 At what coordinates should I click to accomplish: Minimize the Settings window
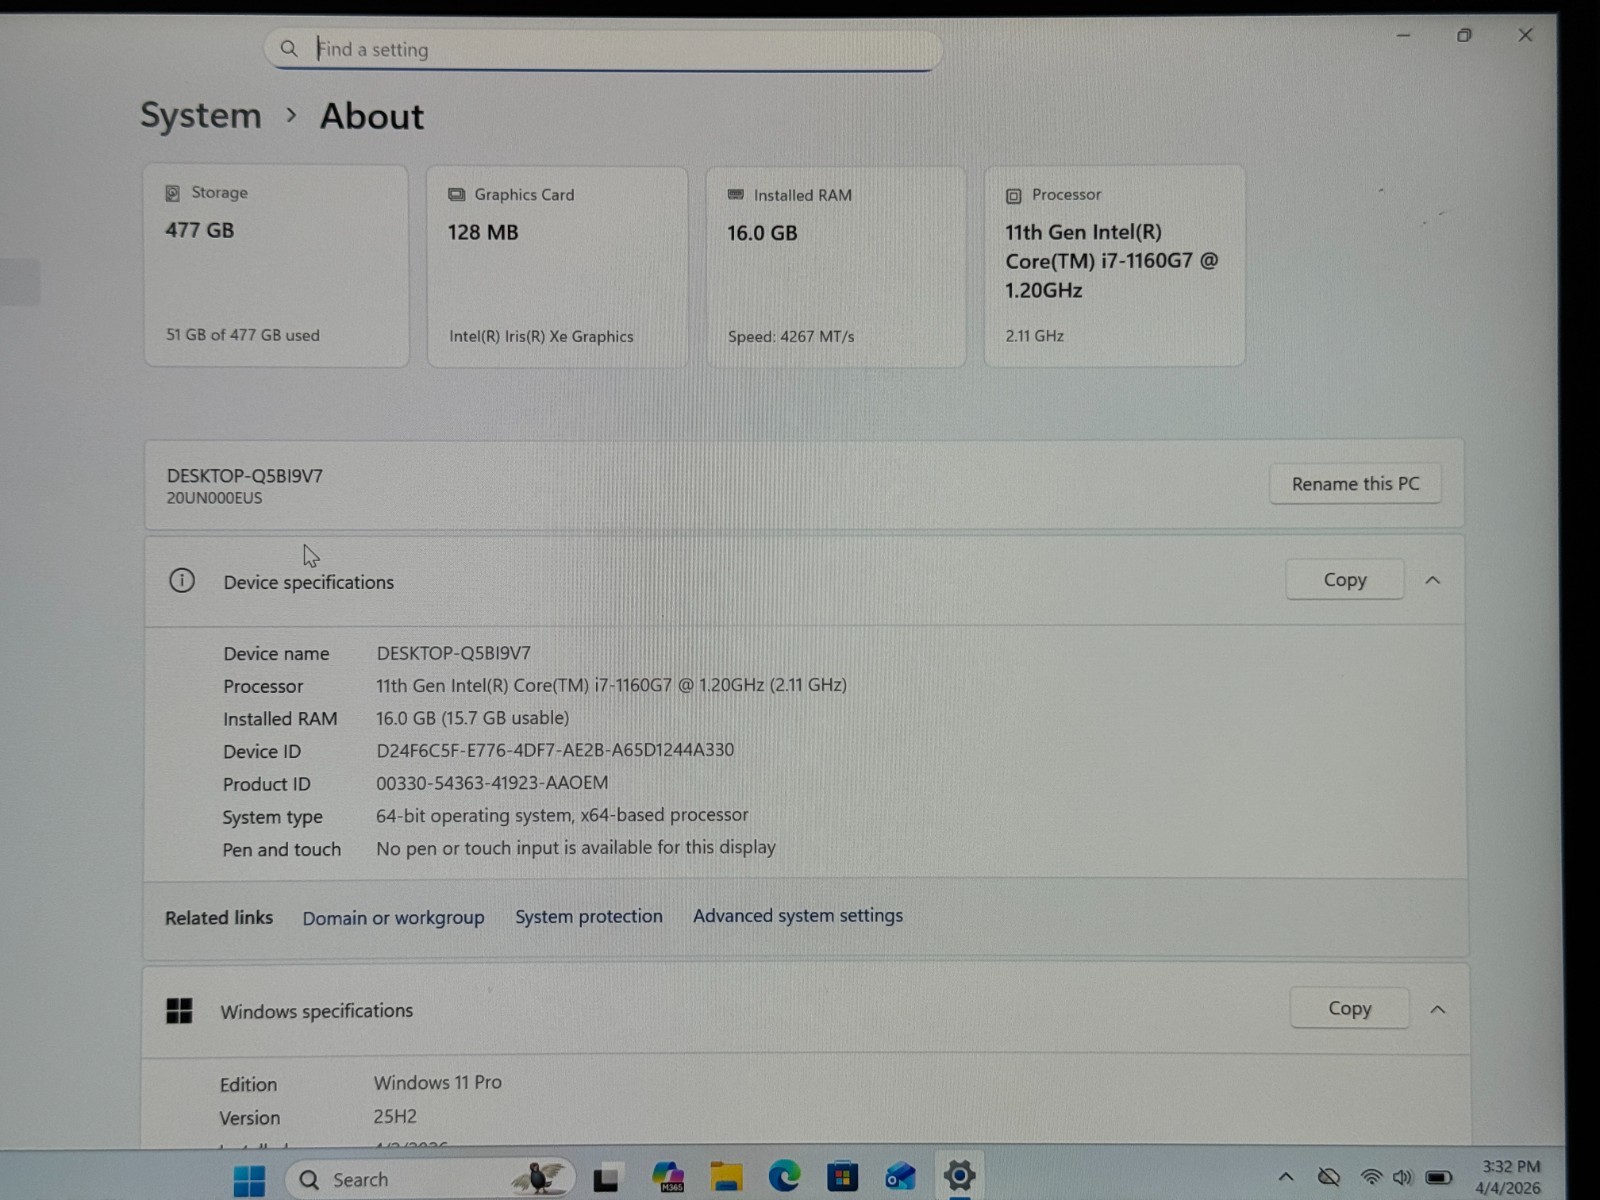[x=1404, y=35]
